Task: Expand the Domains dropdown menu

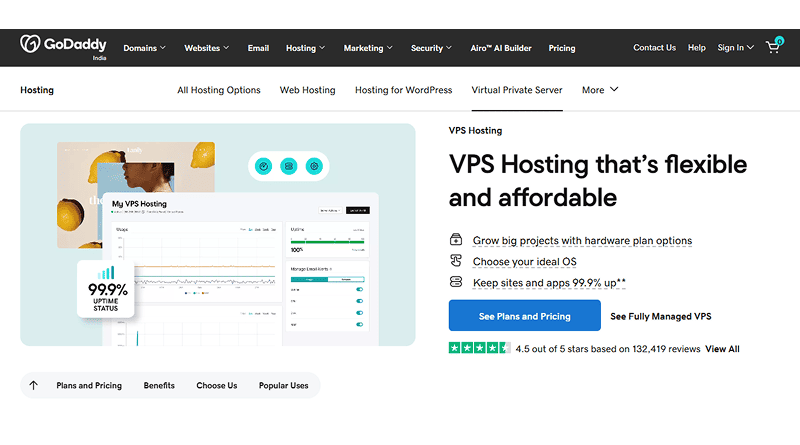Action: [144, 48]
